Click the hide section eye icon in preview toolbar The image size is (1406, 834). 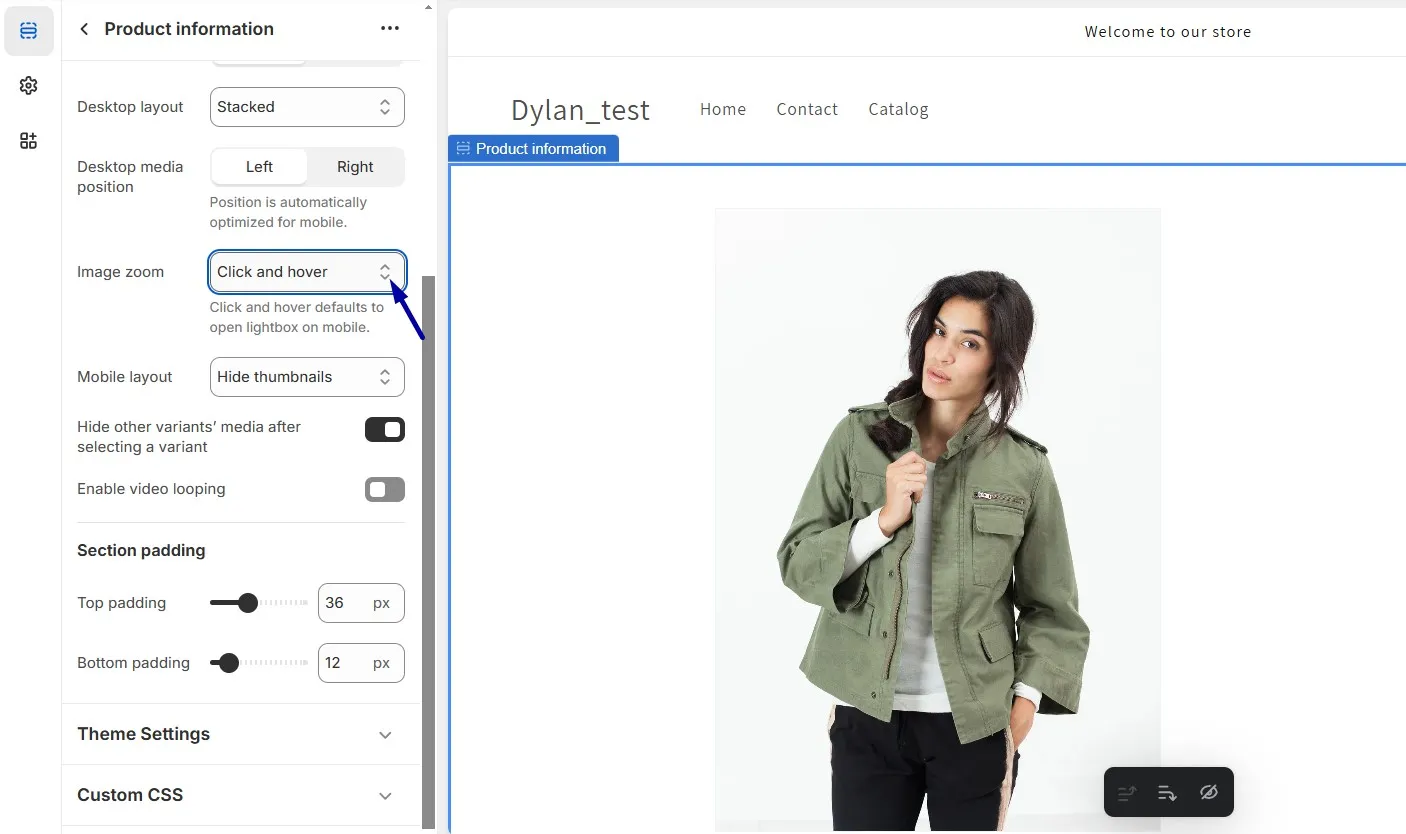click(x=1209, y=793)
